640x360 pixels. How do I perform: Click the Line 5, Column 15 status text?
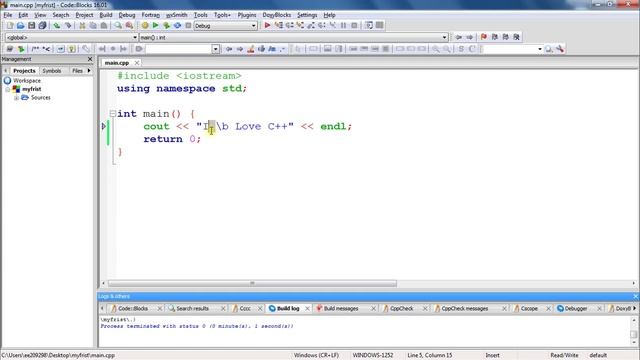429,356
